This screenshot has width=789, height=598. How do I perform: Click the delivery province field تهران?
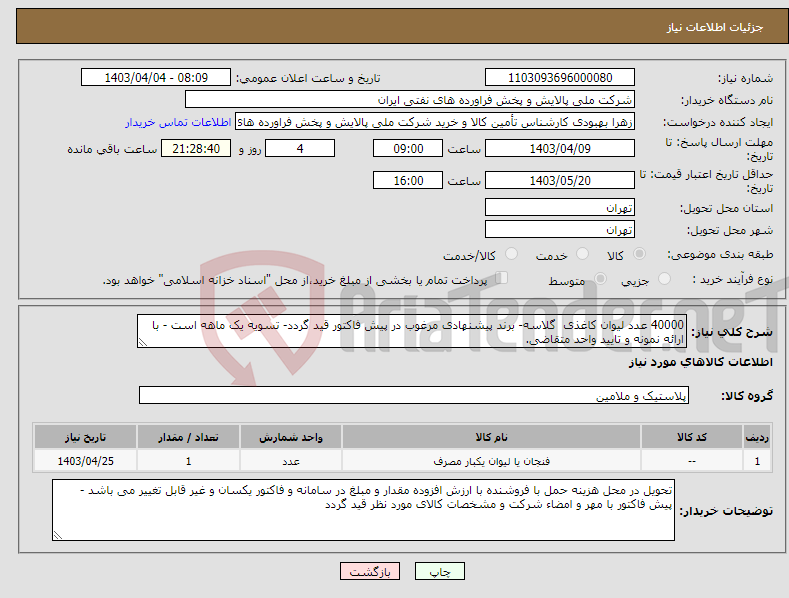pos(560,207)
